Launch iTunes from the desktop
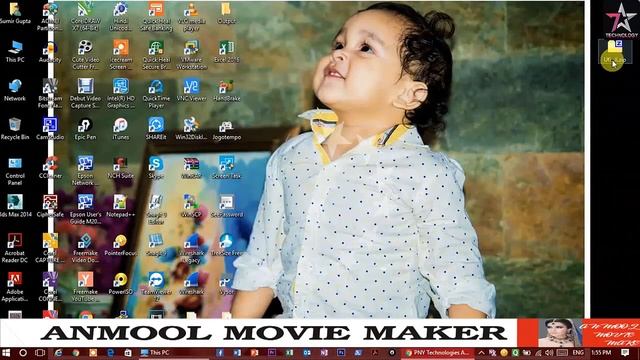 [x=120, y=129]
